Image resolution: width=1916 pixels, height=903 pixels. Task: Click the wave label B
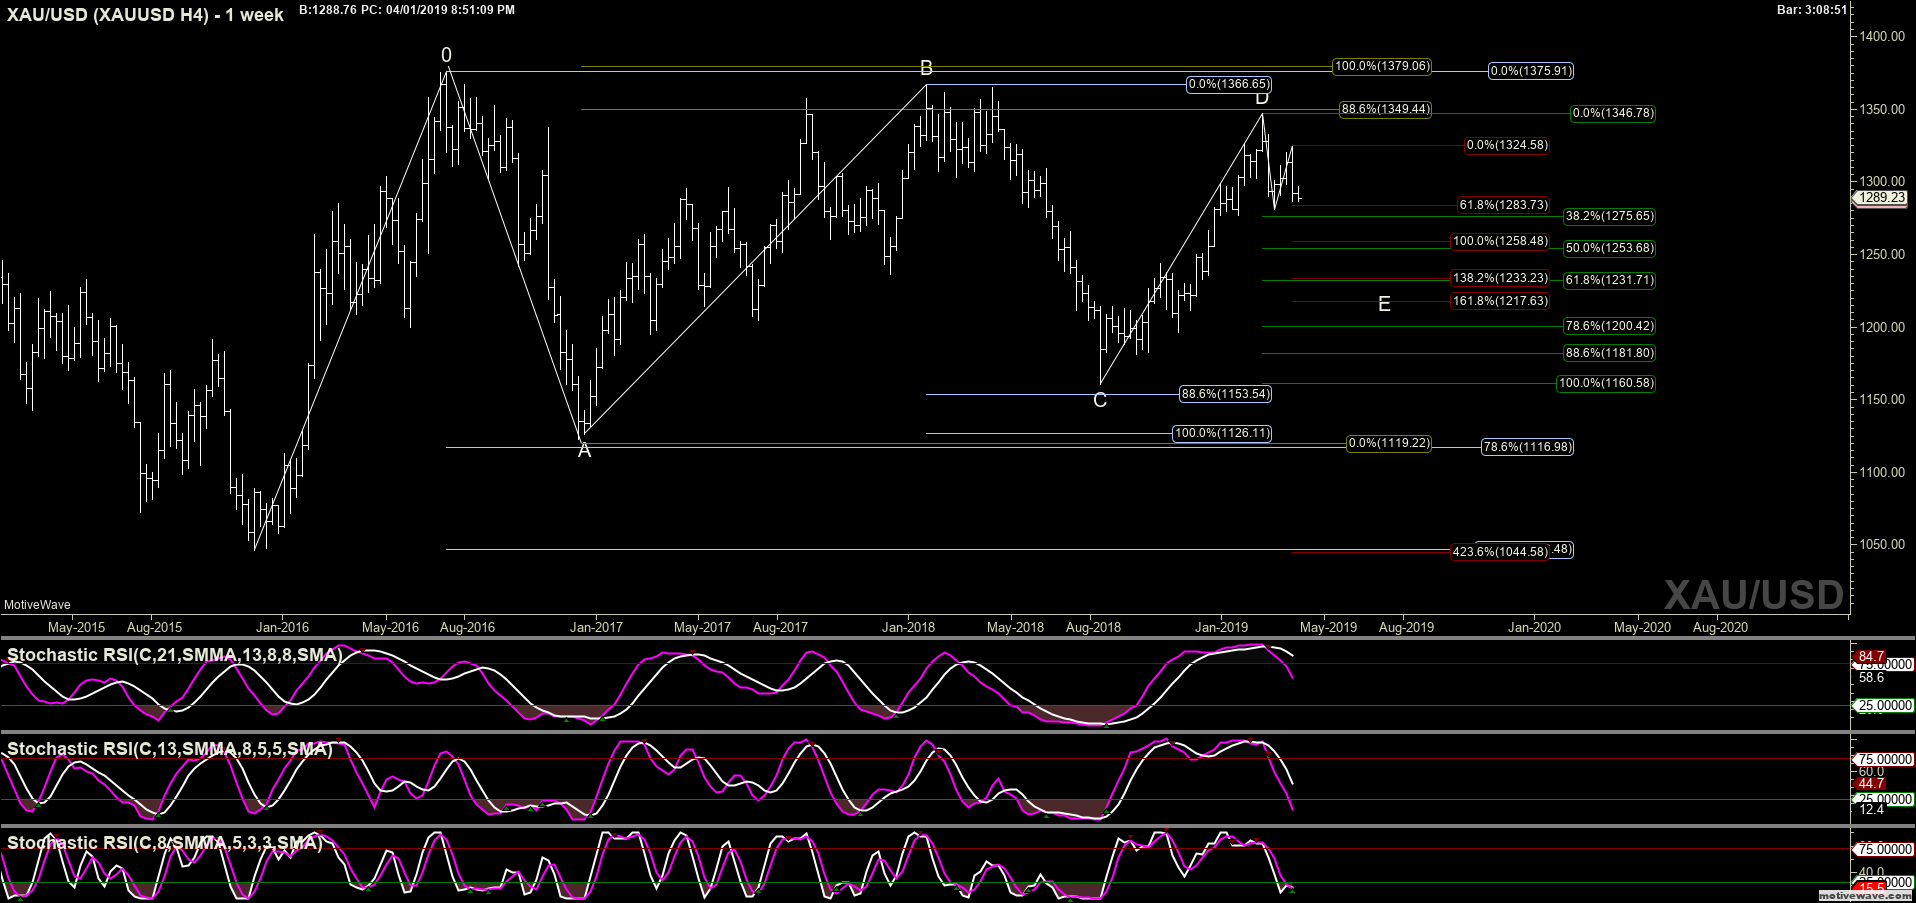pyautogui.click(x=926, y=68)
